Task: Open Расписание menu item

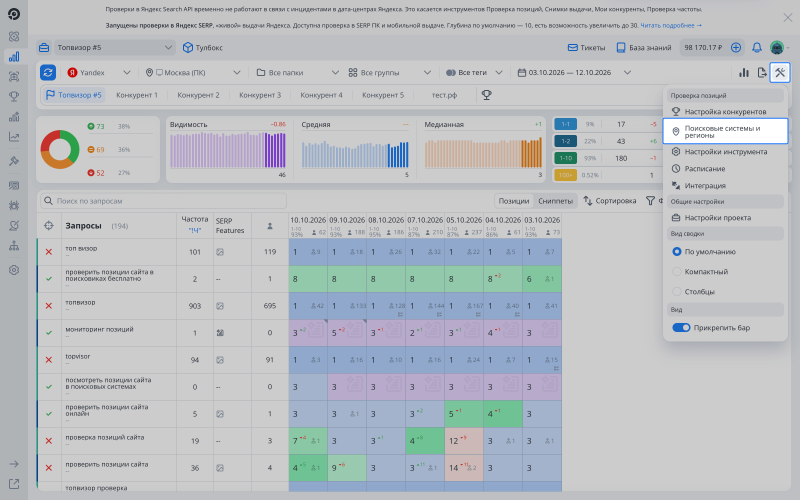Action: (x=725, y=168)
